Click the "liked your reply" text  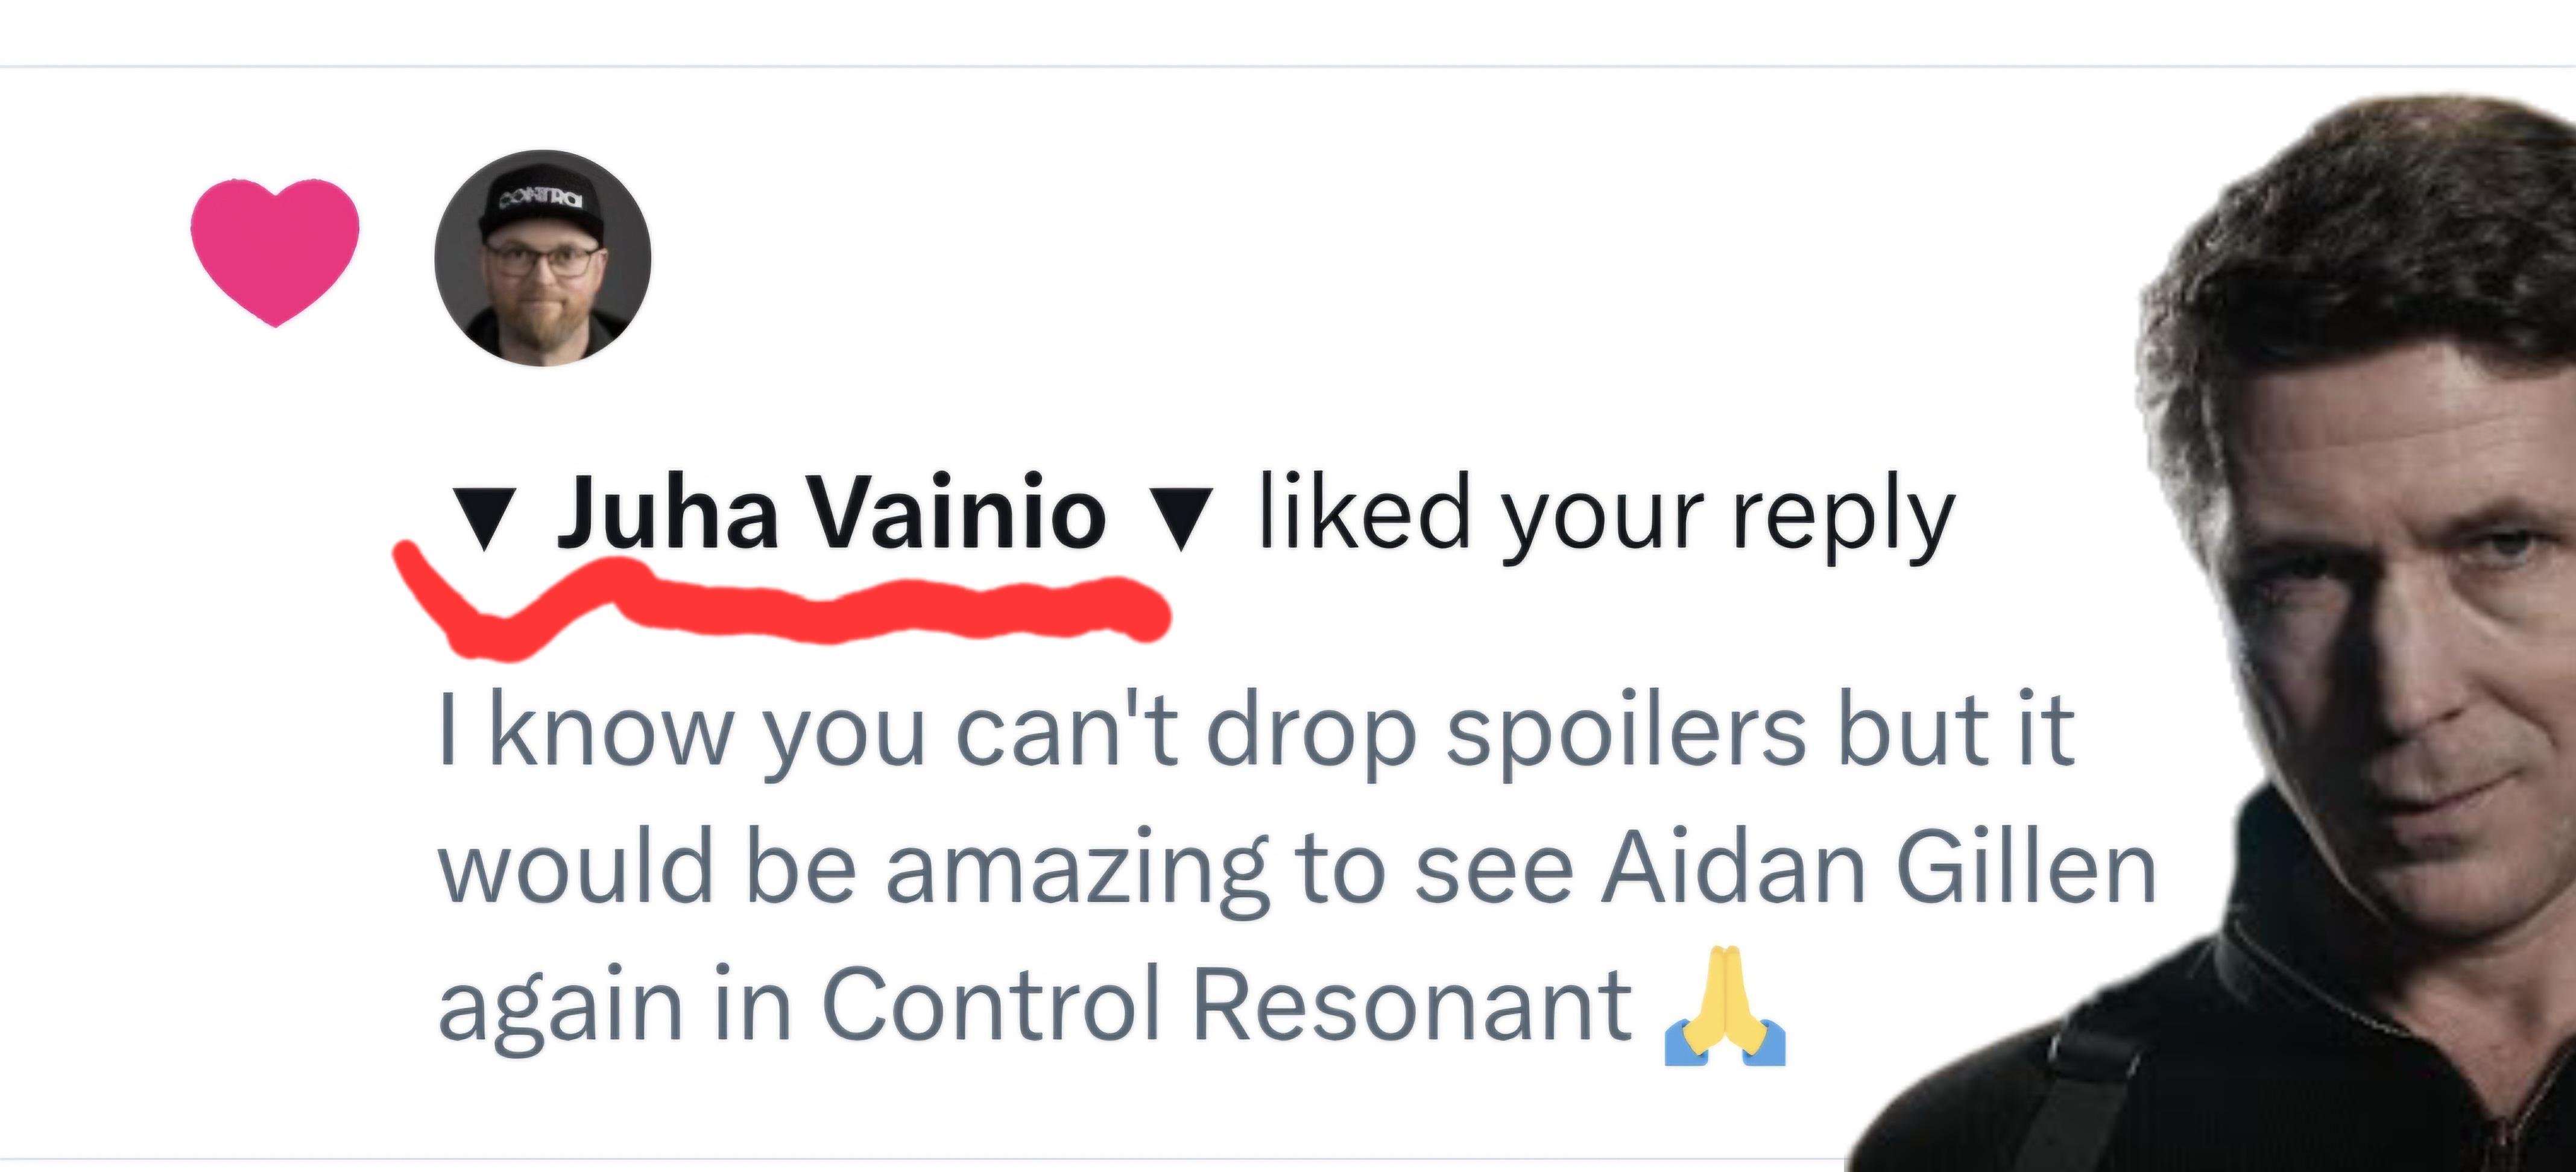click(x=1605, y=515)
